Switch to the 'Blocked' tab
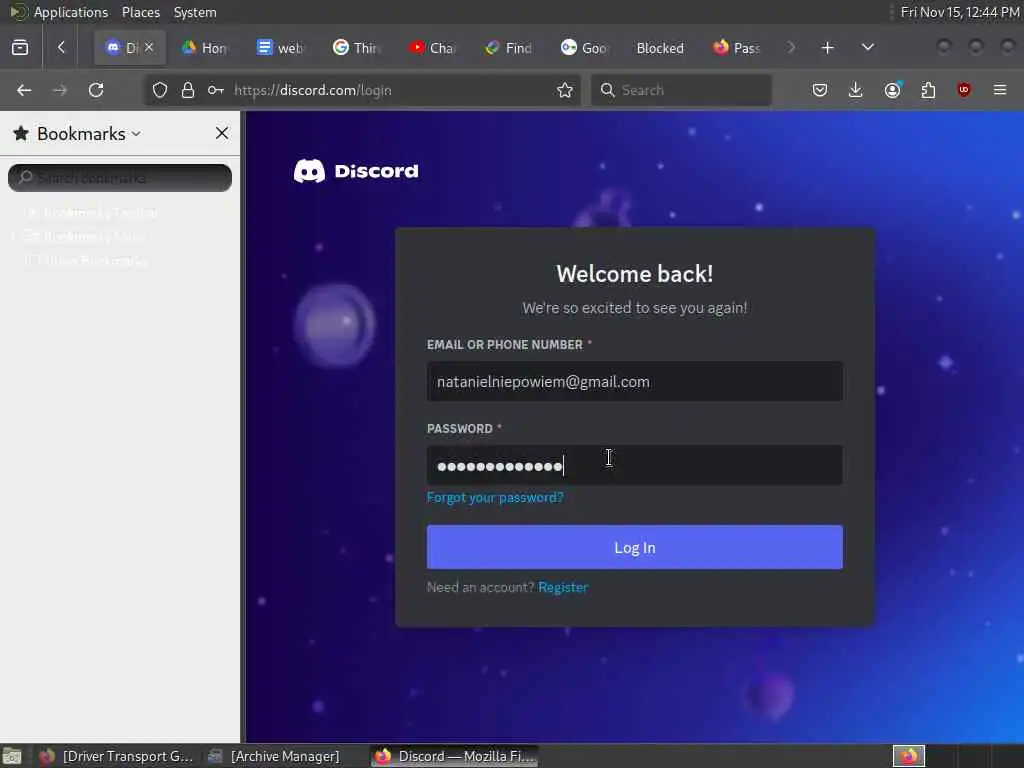1024x768 pixels. pos(660,48)
